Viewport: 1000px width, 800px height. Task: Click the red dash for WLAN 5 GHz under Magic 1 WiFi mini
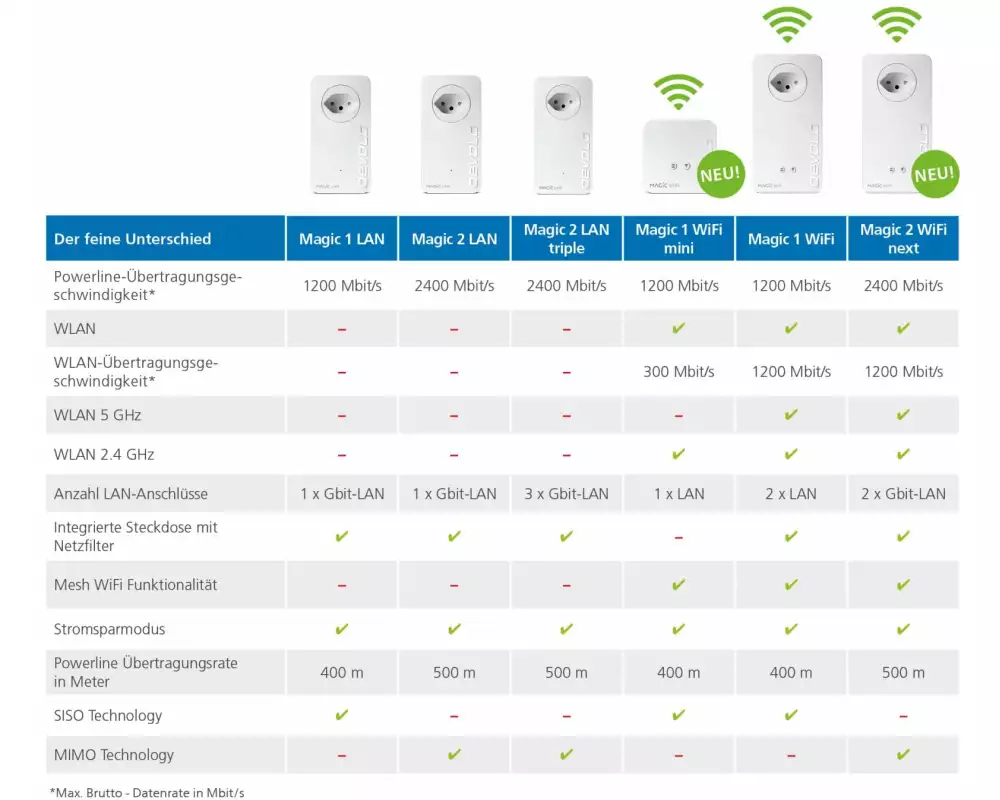678,415
